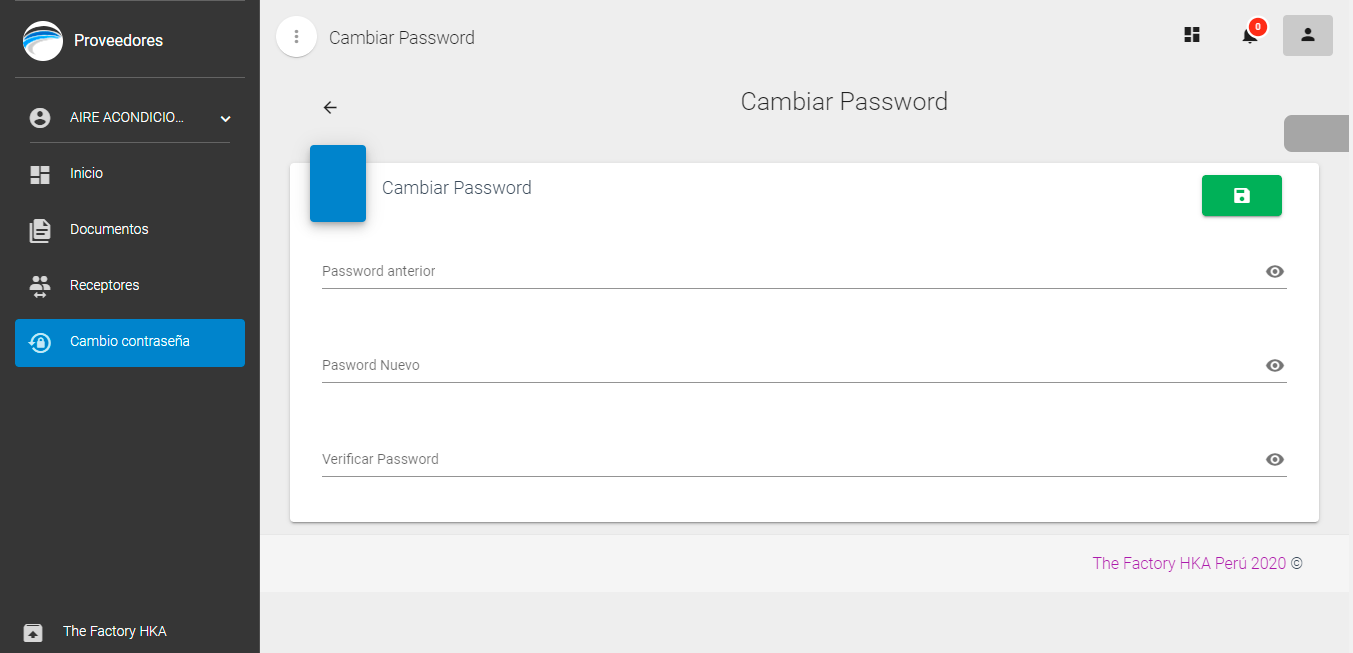Go to Receptores section

[x=130, y=286]
